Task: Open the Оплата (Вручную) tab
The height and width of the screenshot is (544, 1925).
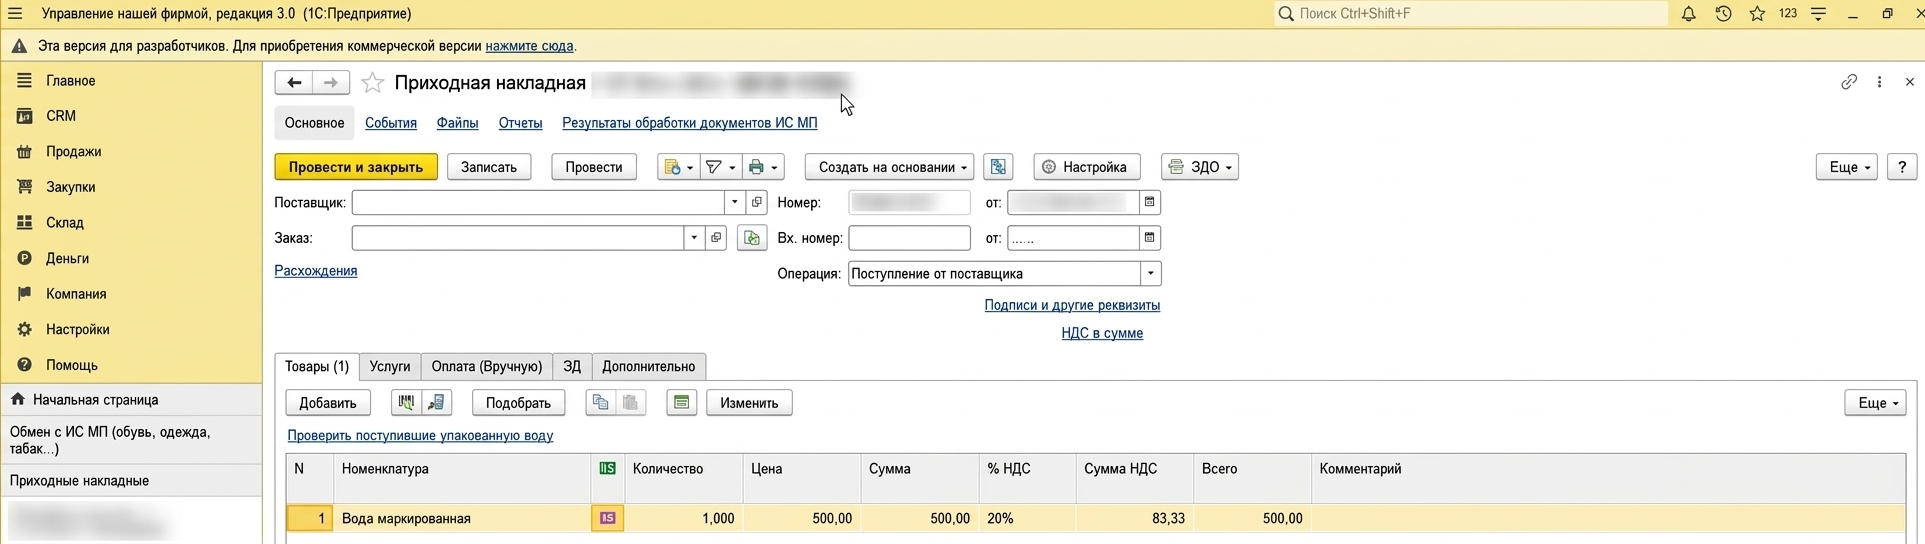Action: [x=487, y=366]
